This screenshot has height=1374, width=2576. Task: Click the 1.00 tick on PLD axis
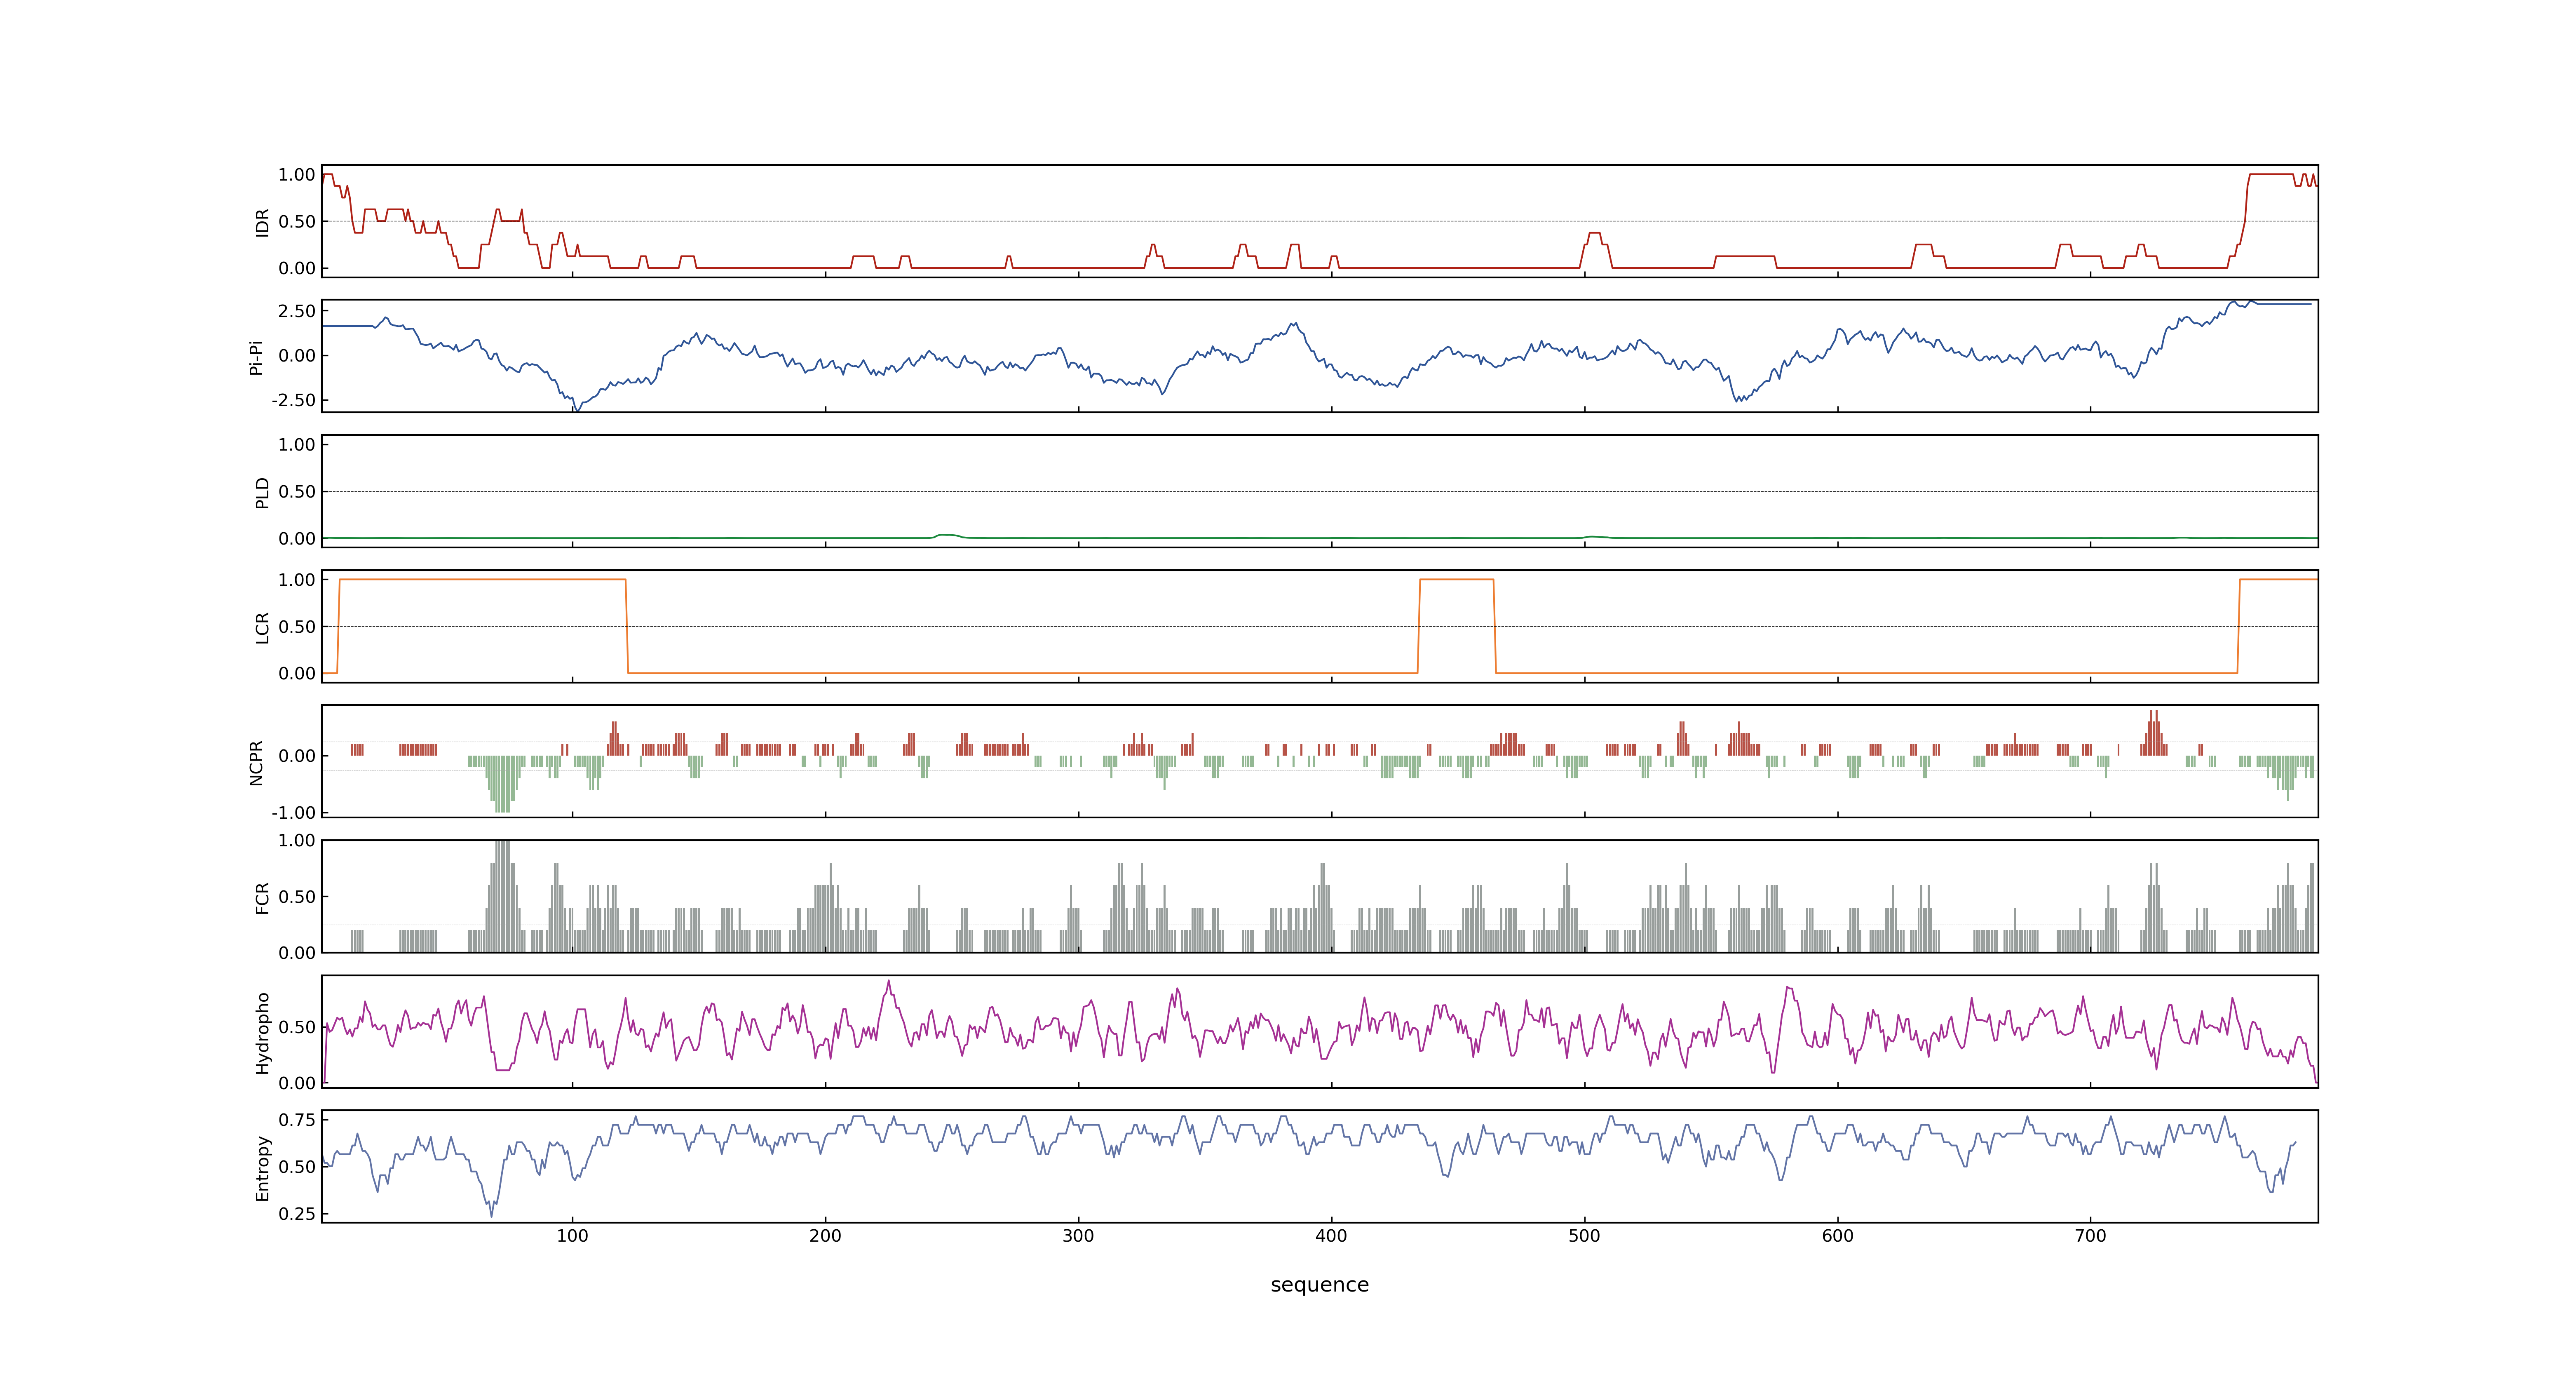pyautogui.click(x=297, y=445)
